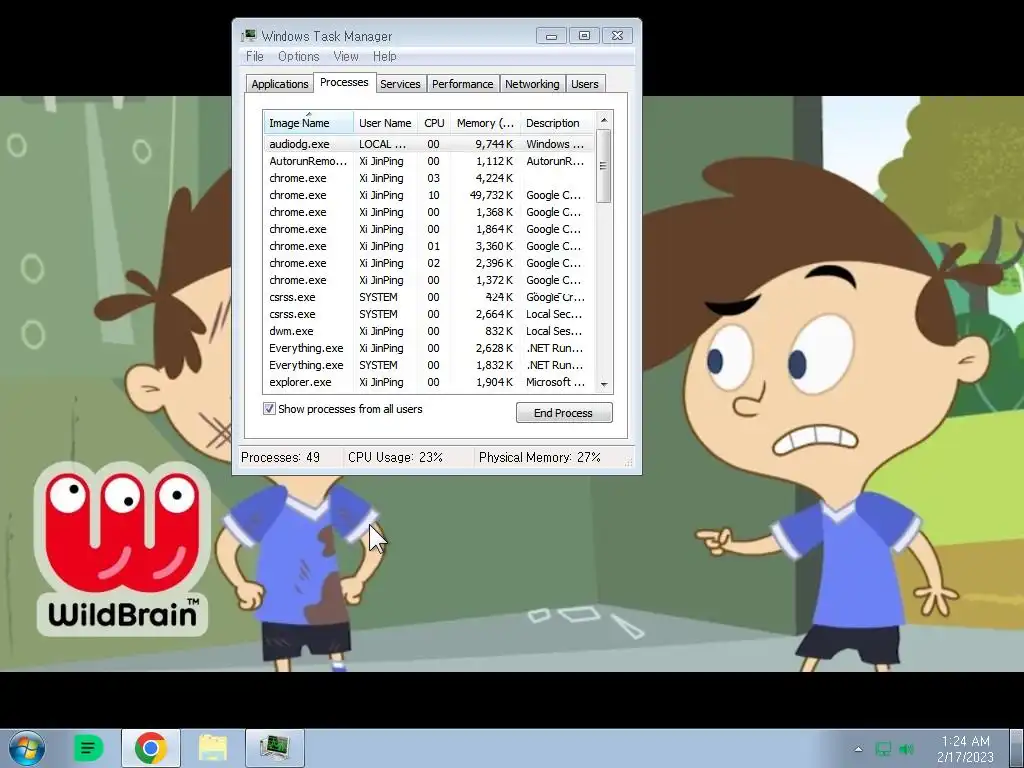Sort by Description column header
The height and width of the screenshot is (768, 1024).
558,123
